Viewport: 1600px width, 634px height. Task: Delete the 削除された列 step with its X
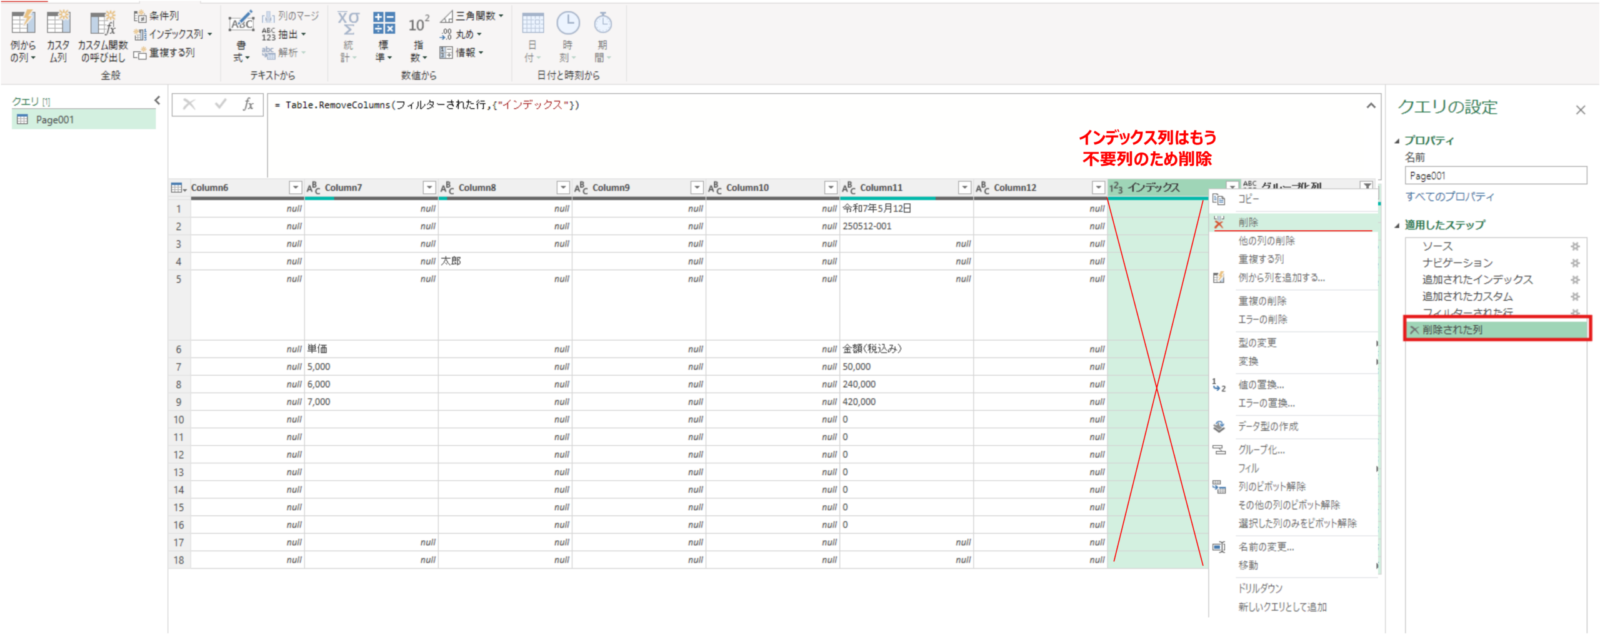point(1414,330)
